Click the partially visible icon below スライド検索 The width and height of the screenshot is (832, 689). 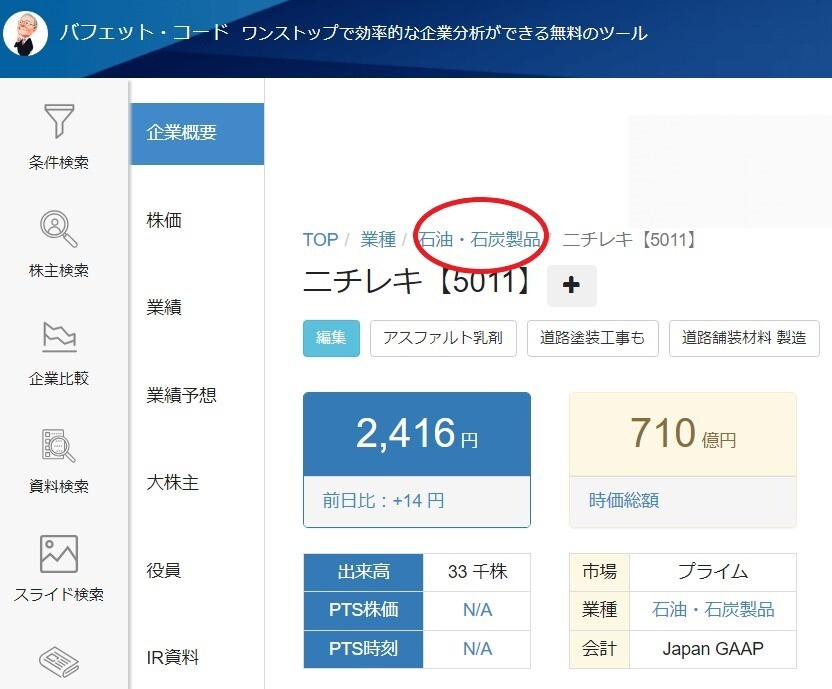60,660
